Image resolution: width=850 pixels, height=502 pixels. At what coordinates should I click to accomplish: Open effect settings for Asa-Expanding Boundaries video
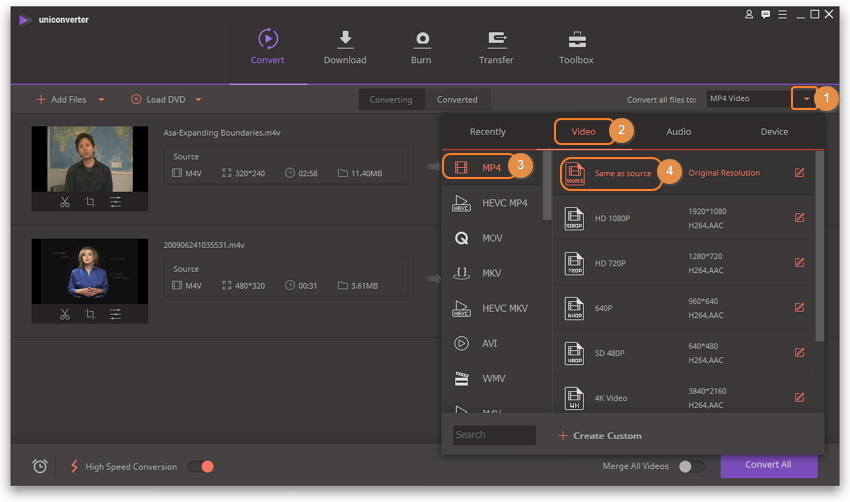point(115,202)
